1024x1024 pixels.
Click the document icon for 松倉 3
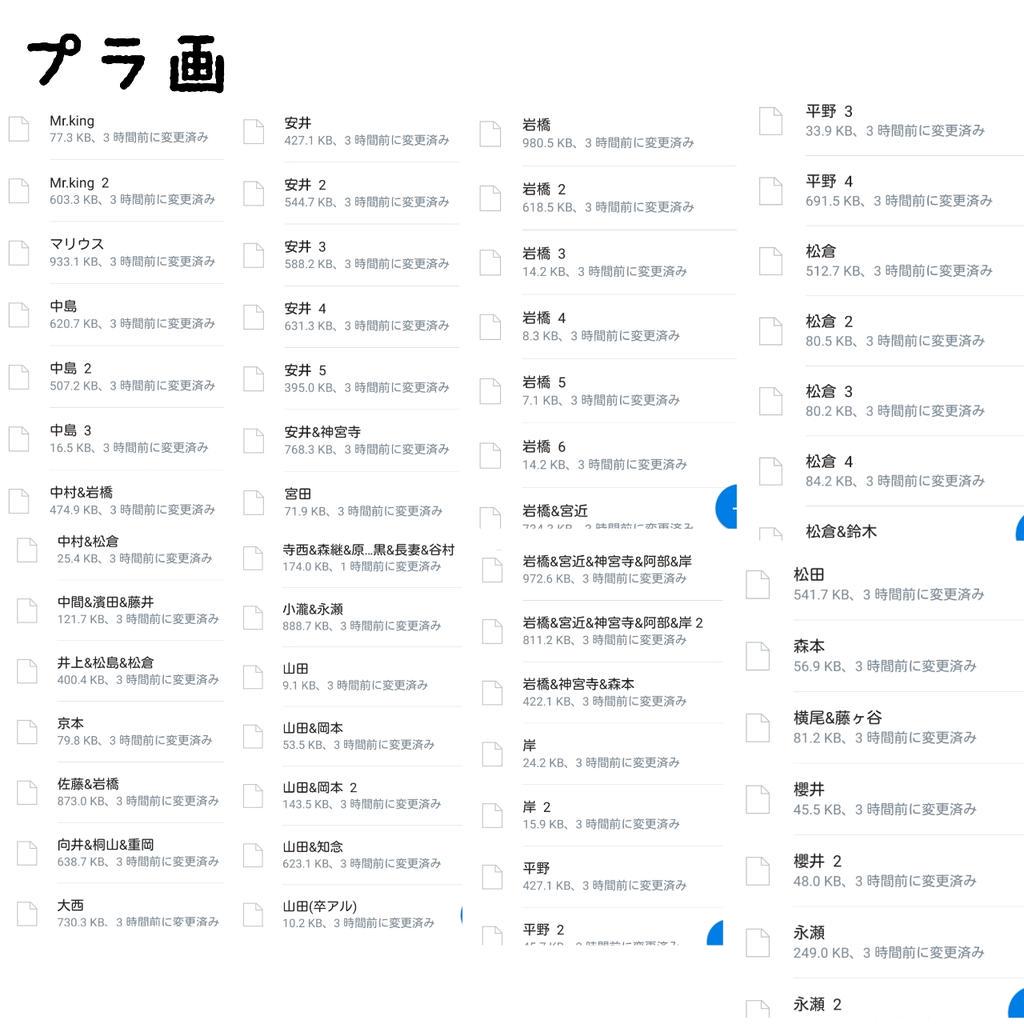coord(771,401)
